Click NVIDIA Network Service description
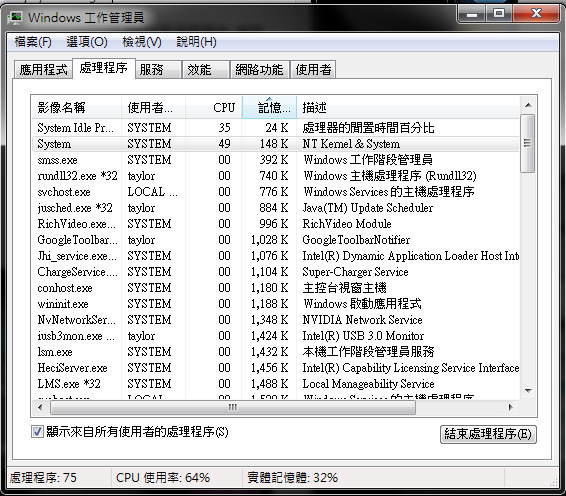 click(362, 320)
